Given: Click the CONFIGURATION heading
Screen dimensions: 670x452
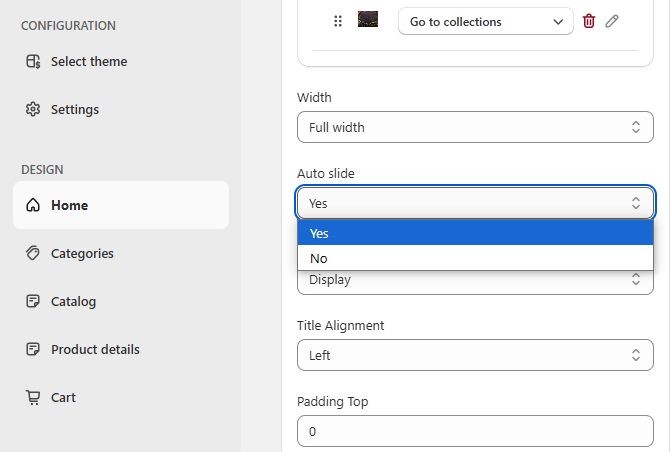Looking at the screenshot, I should pyautogui.click(x=68, y=26).
